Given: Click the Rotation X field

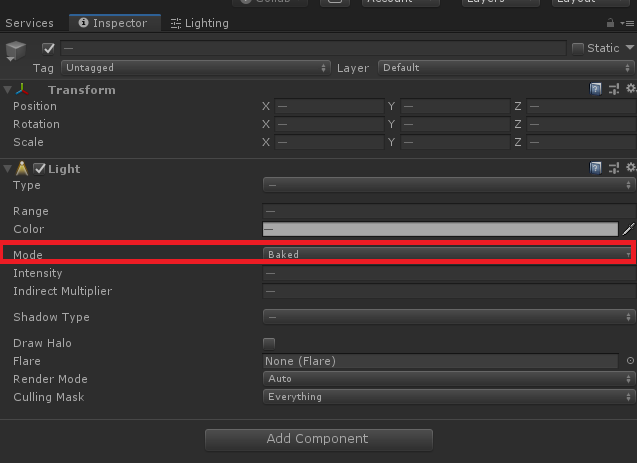Looking at the screenshot, I should click(x=329, y=124).
